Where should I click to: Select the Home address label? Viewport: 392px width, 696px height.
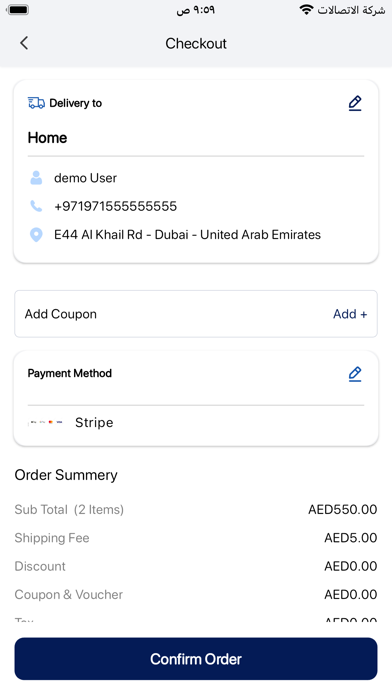47,138
